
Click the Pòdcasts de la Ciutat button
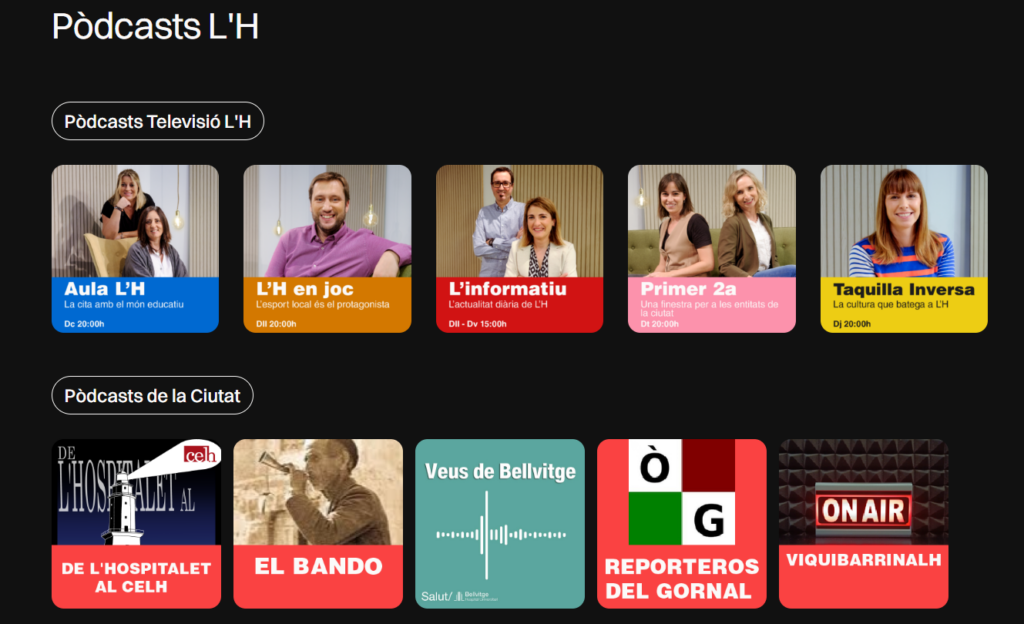point(152,395)
